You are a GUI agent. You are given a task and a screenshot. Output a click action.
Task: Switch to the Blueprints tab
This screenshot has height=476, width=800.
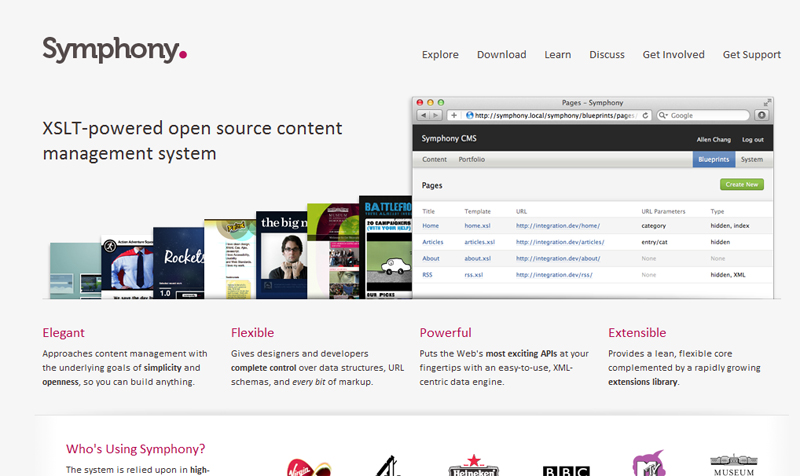[x=713, y=160]
